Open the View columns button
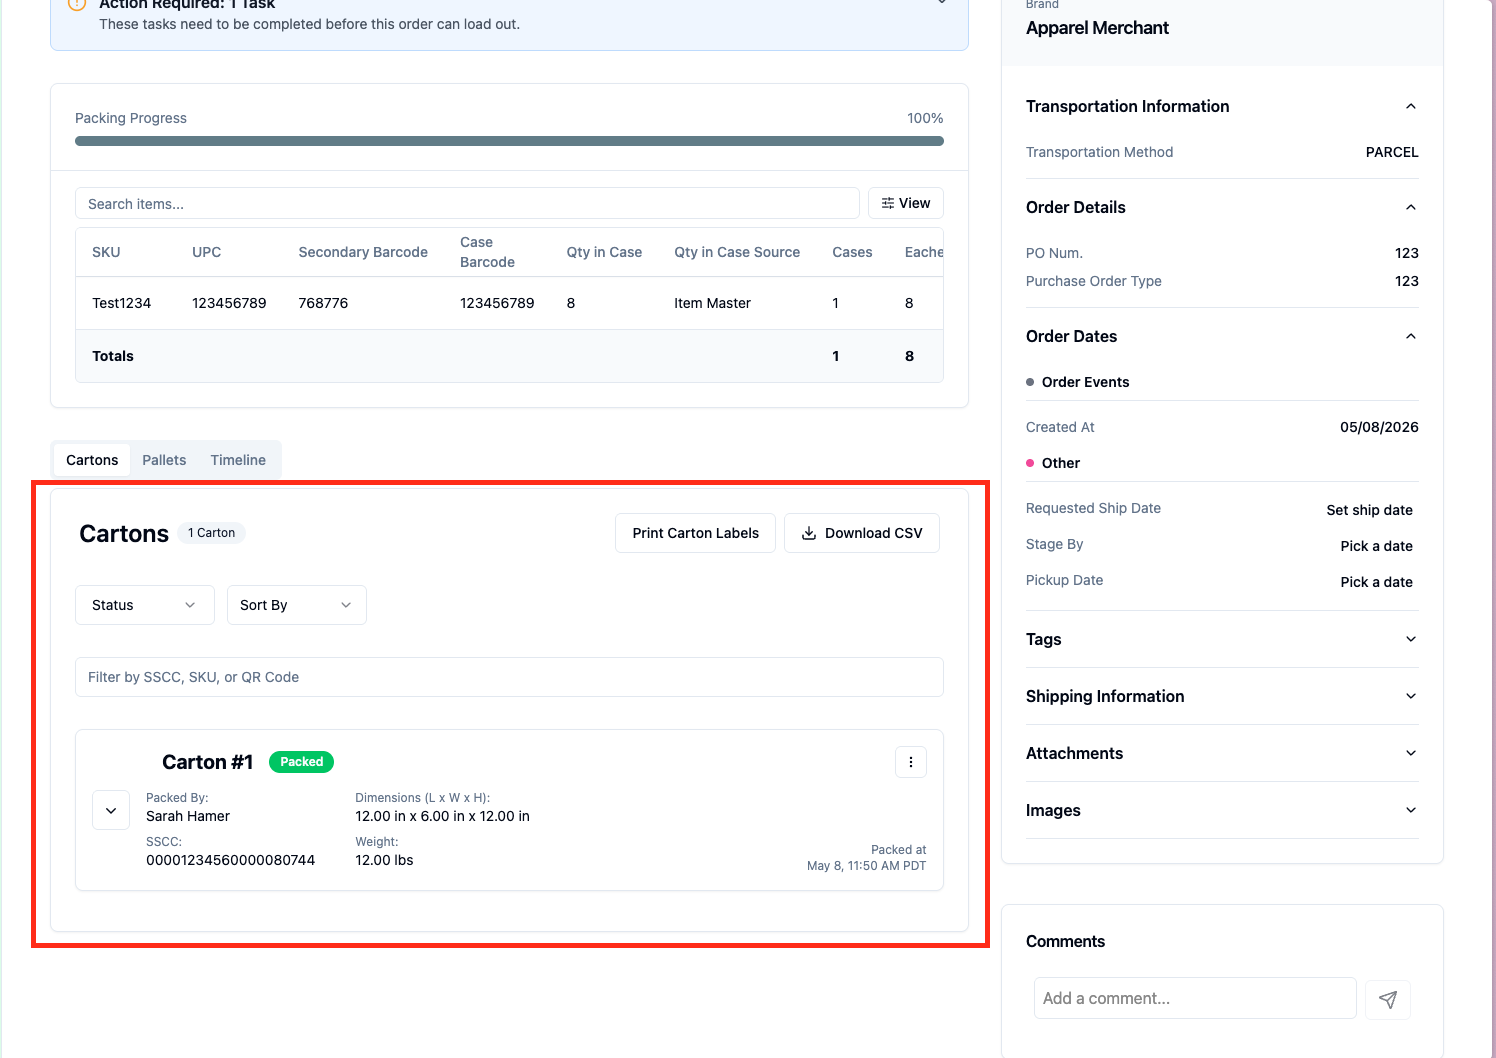 click(906, 203)
